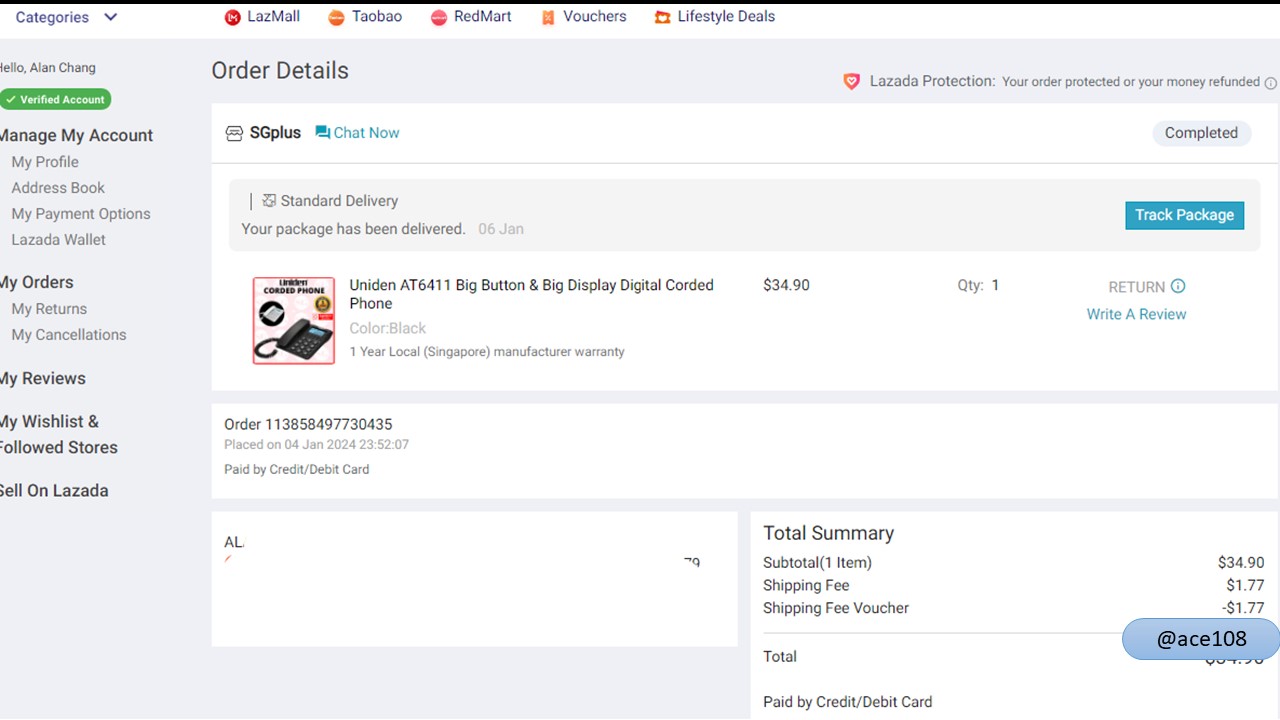Go to My Reviews
Viewport: 1280px width, 720px height.
click(43, 379)
